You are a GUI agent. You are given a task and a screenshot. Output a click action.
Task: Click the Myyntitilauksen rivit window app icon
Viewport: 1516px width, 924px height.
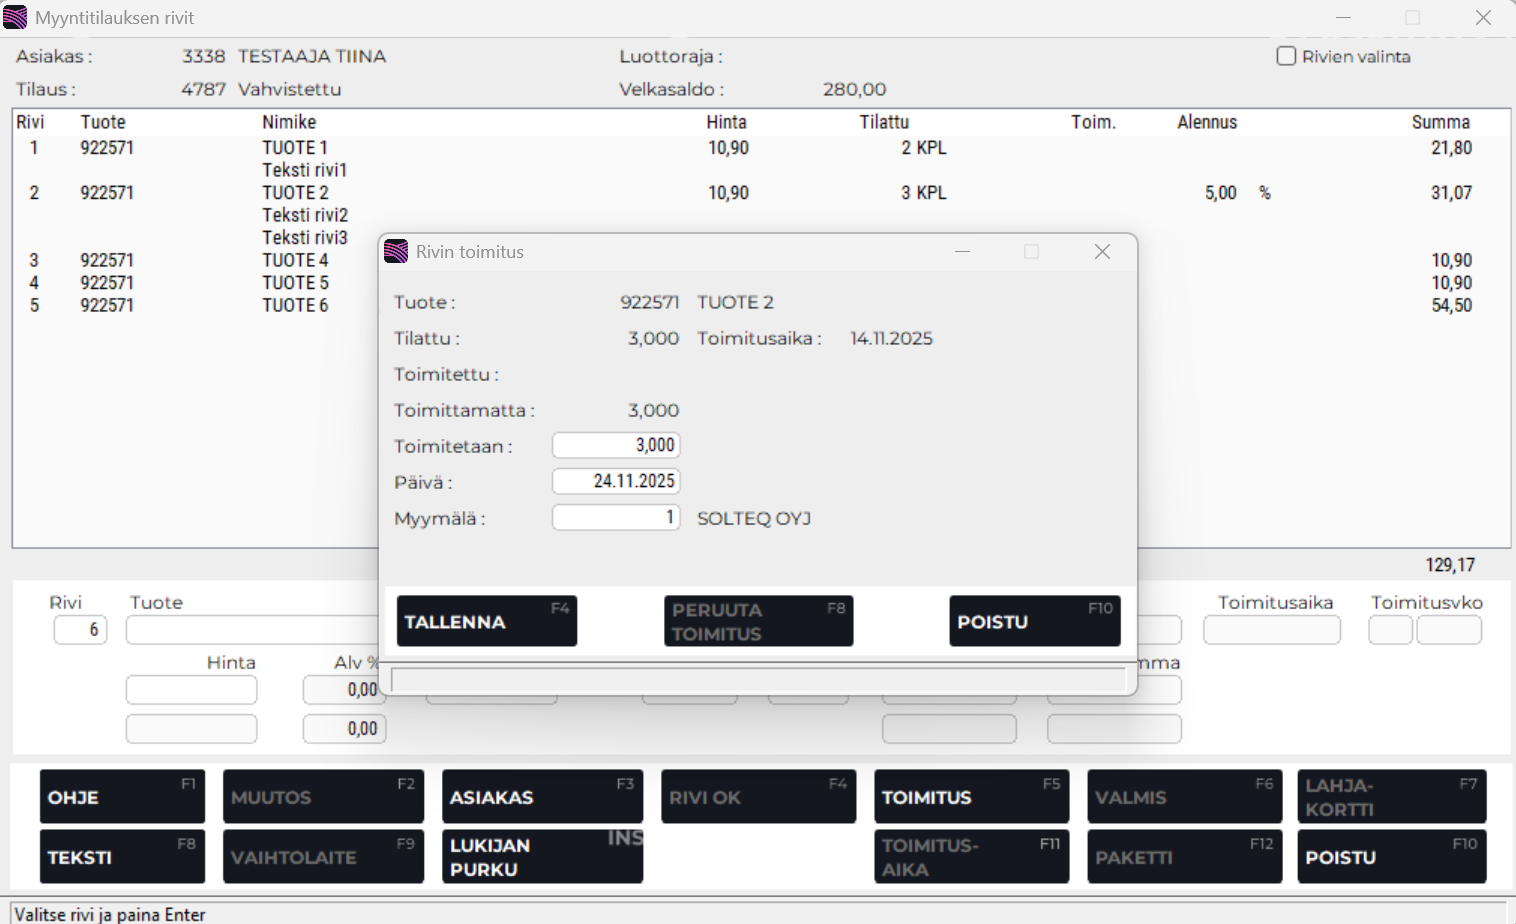(x=15, y=18)
